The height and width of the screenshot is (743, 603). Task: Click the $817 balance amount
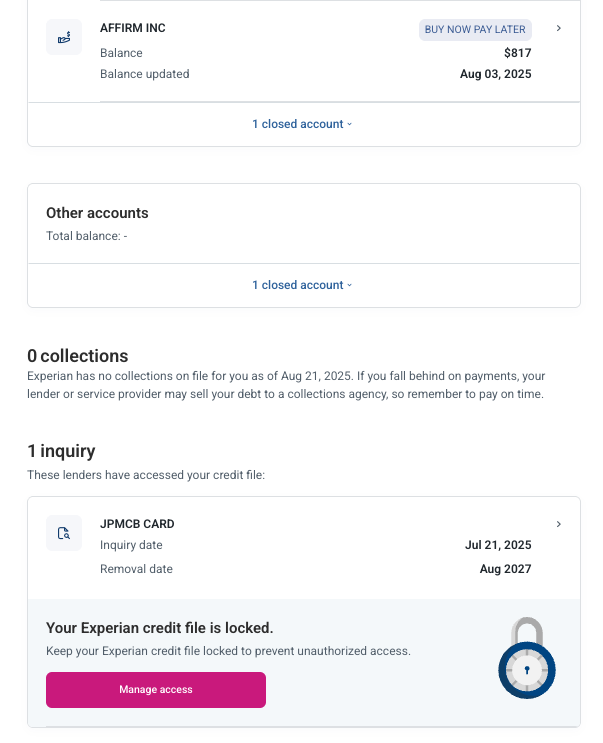click(518, 53)
